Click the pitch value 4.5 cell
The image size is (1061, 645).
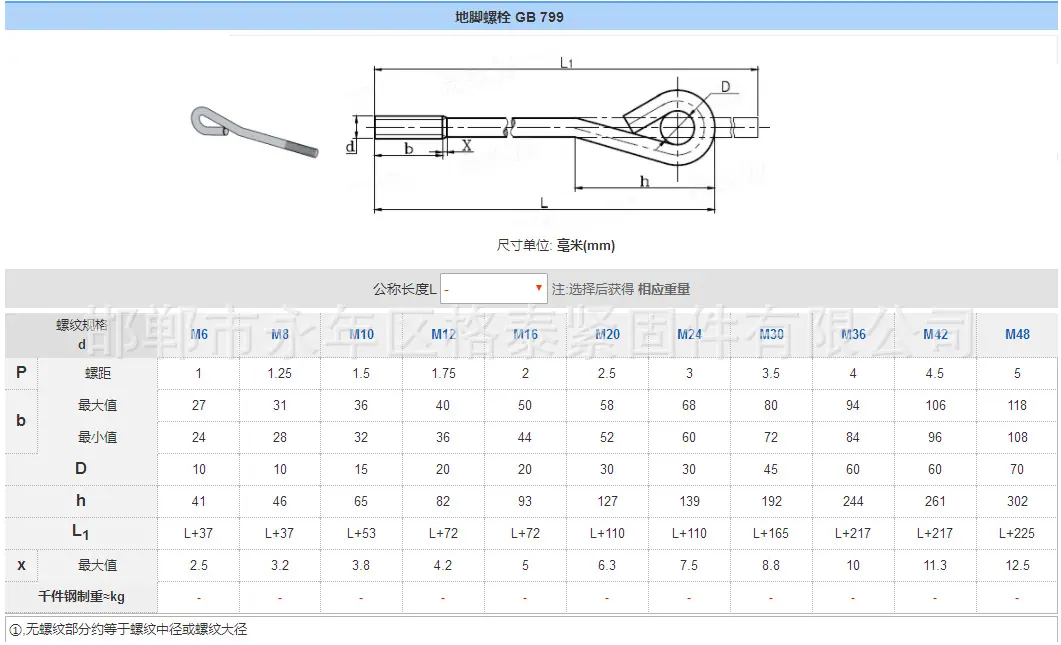point(934,374)
